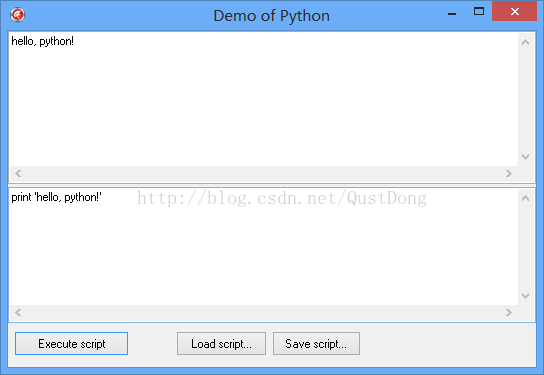The height and width of the screenshot is (375, 544).
Task: Place cursor in "print 'hello, python!'" script line
Action: (57, 197)
